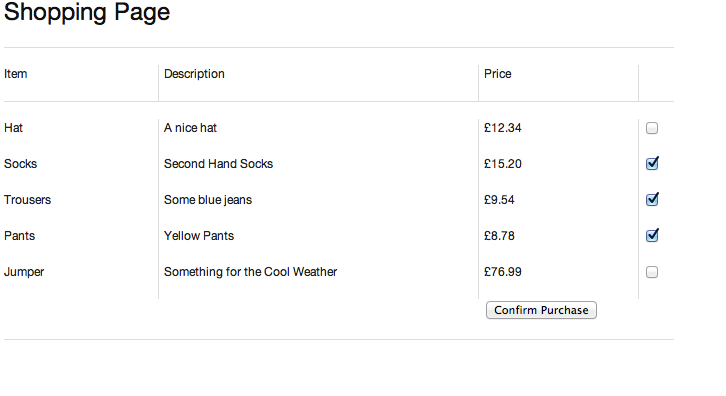Select the Socks item name
Image resolution: width=726 pixels, height=396 pixels.
pos(20,164)
